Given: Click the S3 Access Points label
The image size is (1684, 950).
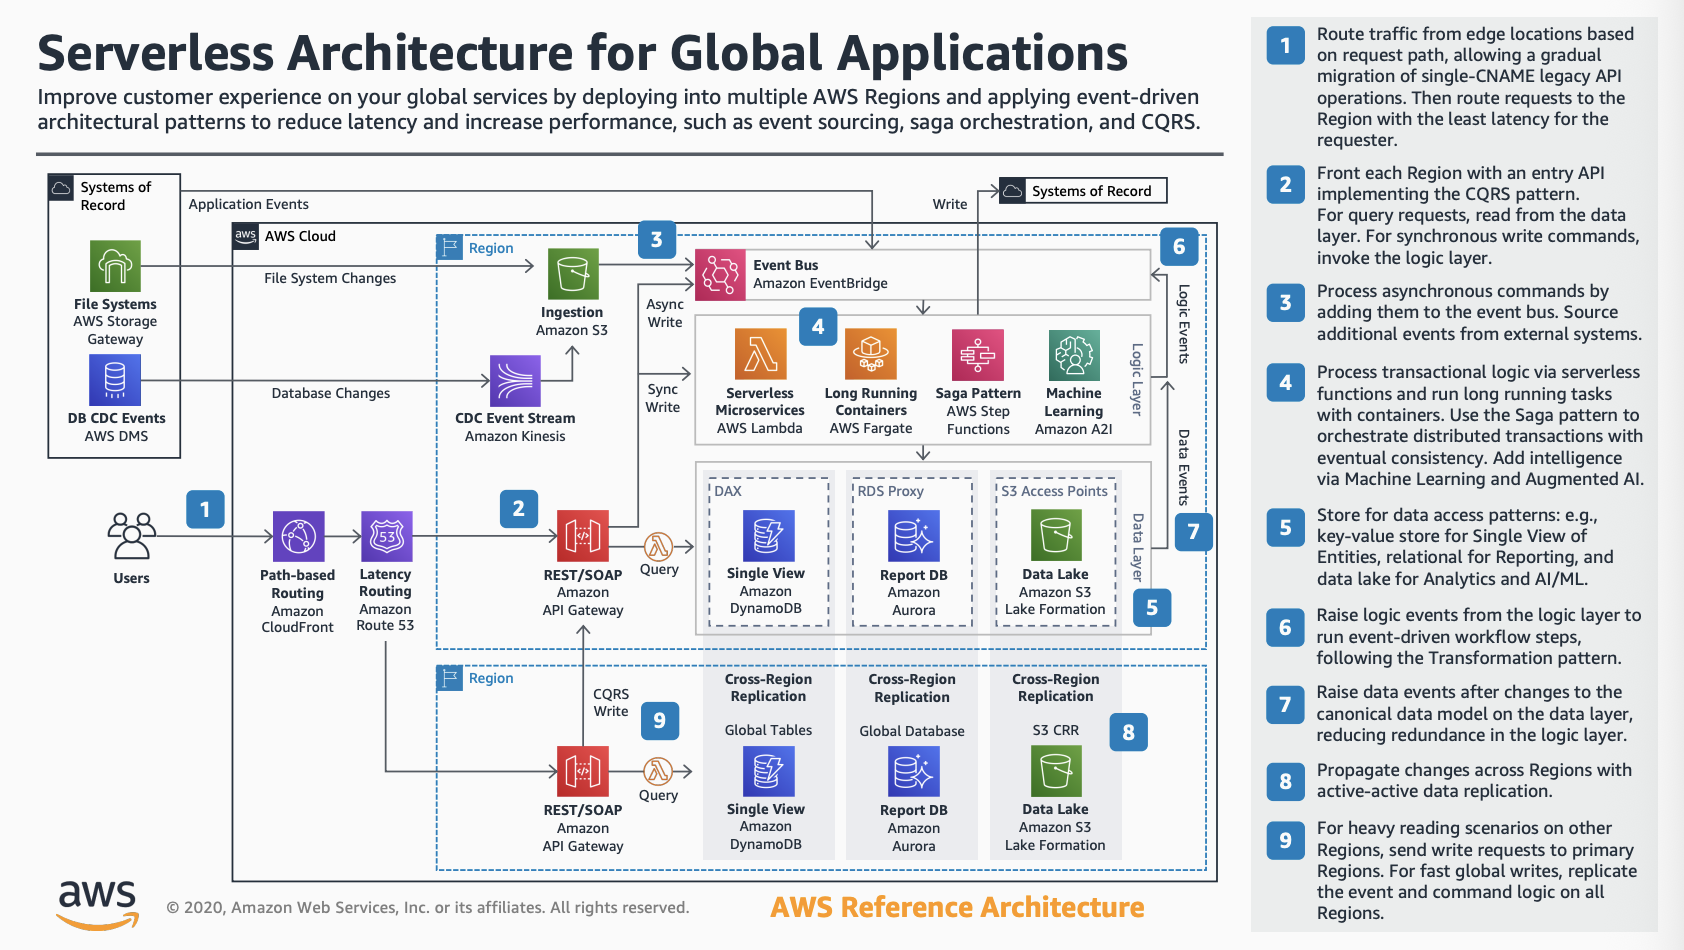Looking at the screenshot, I should pos(1054,491).
